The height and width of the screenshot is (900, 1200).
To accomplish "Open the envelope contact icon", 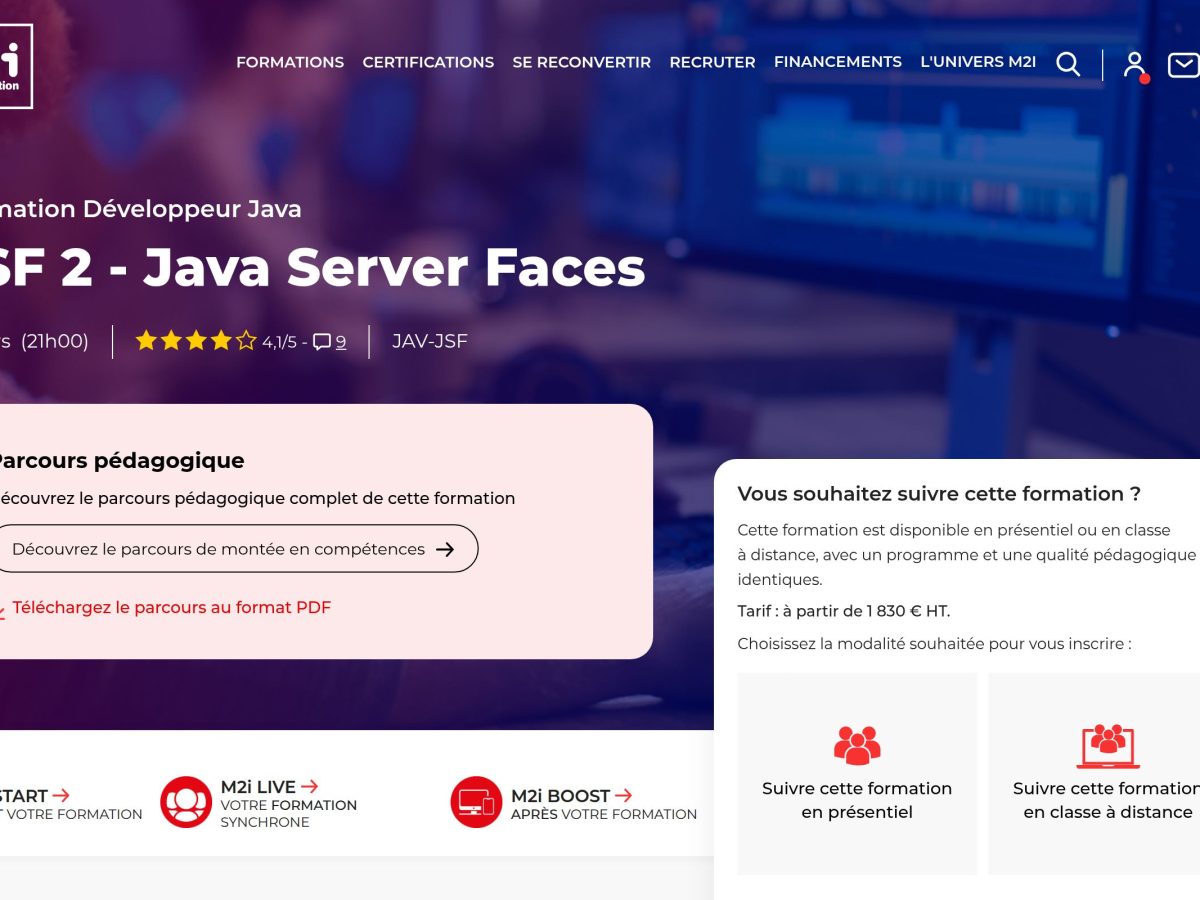I will pyautogui.click(x=1183, y=65).
